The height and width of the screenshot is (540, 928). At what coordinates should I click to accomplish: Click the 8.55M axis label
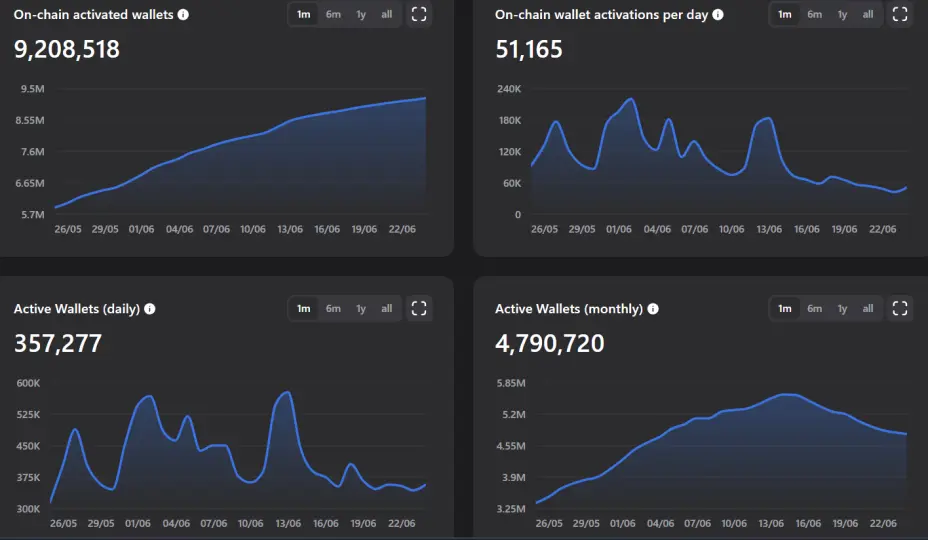pos(30,120)
